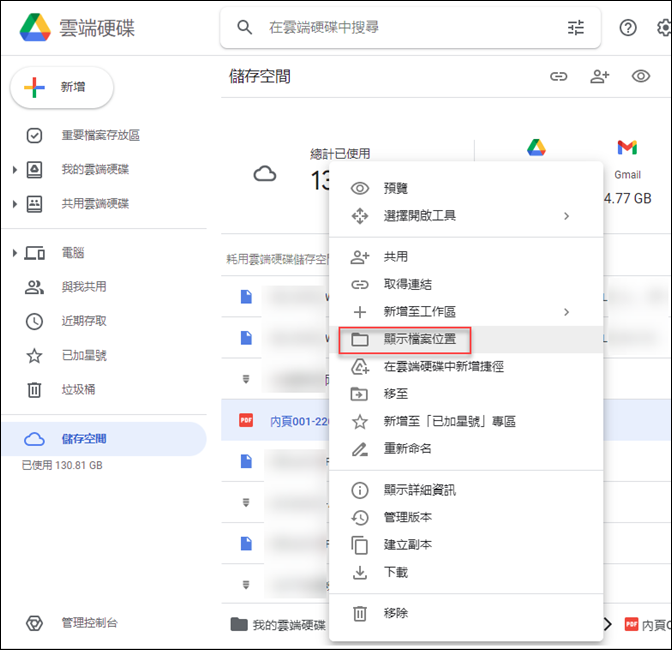Click the 在雲端硬碟中搜尋 search field
This screenshot has height=650, width=672.
pyautogui.click(x=410, y=27)
